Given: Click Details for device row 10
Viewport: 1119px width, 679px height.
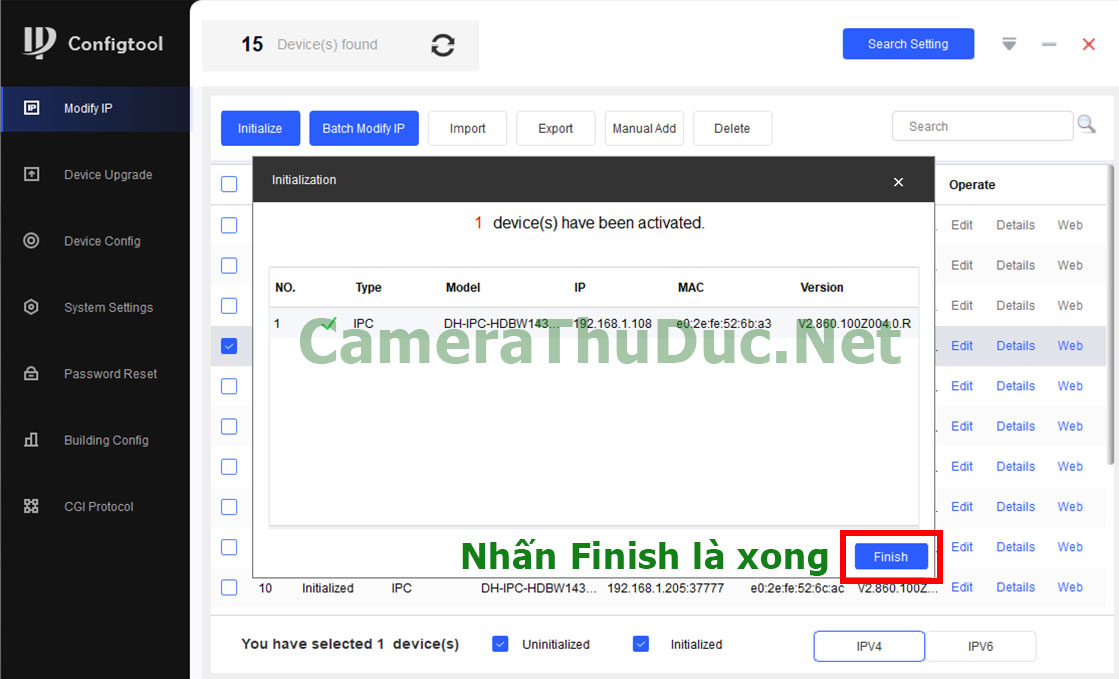Looking at the screenshot, I should (1015, 588).
